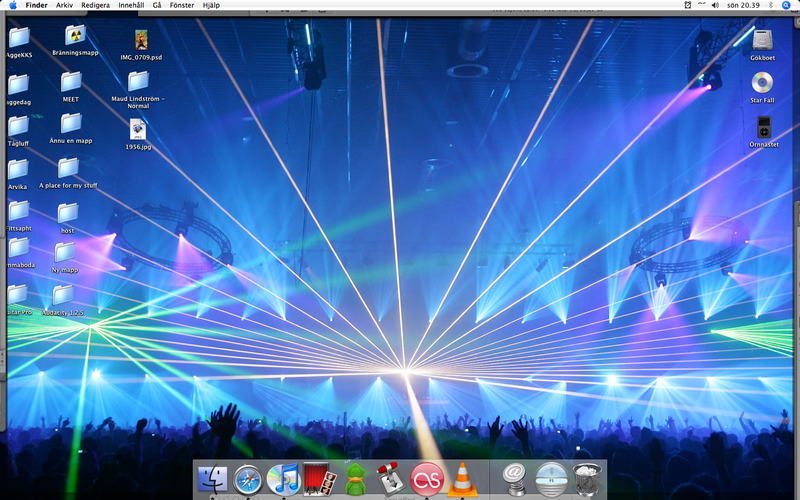Click the Finder icon in the Dock
The width and height of the screenshot is (800, 500).
point(213,480)
